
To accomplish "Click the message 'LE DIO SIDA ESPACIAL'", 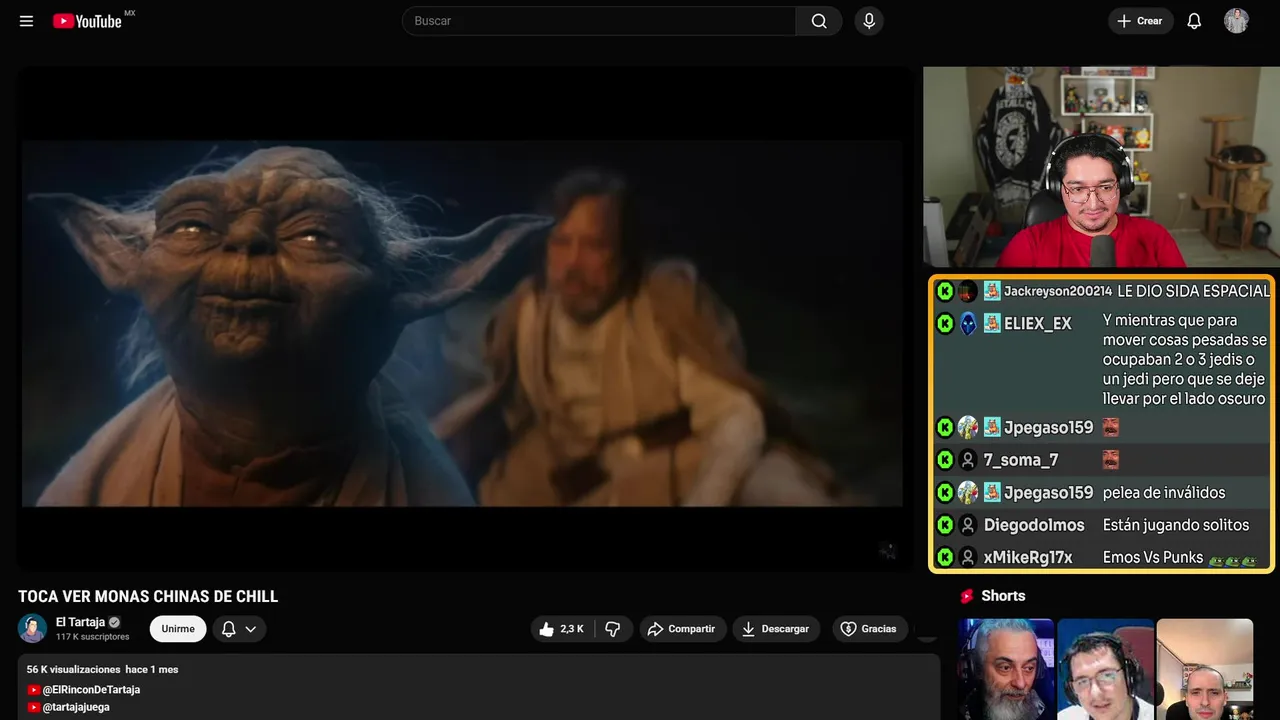I will (x=1193, y=291).
